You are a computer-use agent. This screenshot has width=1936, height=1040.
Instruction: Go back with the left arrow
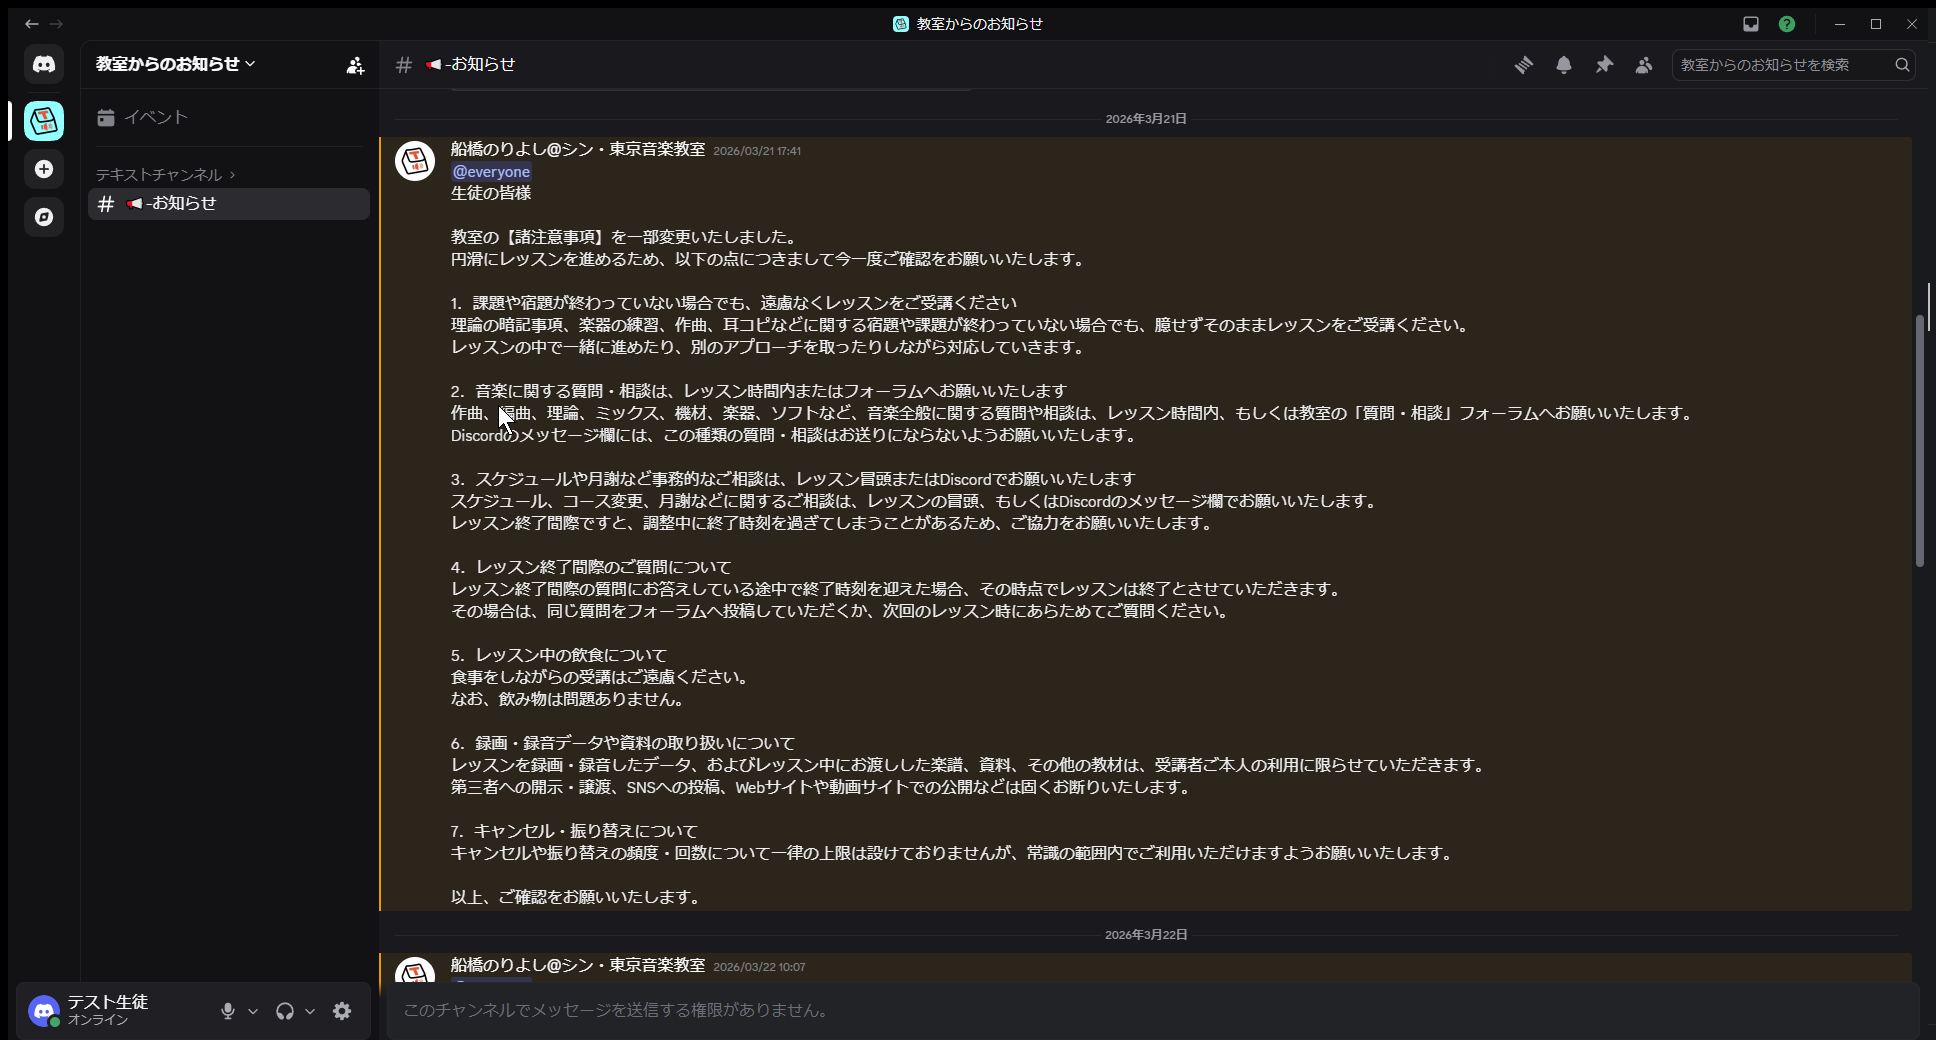click(x=32, y=24)
